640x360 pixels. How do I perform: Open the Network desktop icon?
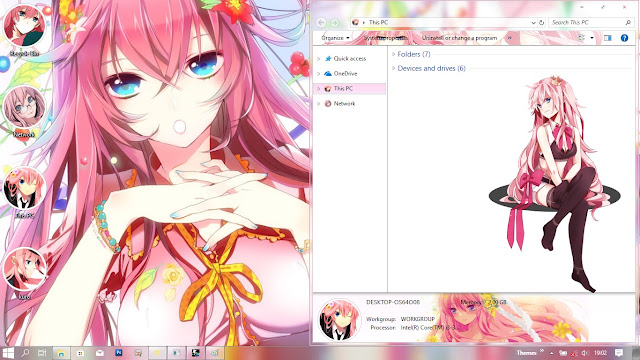point(24,111)
